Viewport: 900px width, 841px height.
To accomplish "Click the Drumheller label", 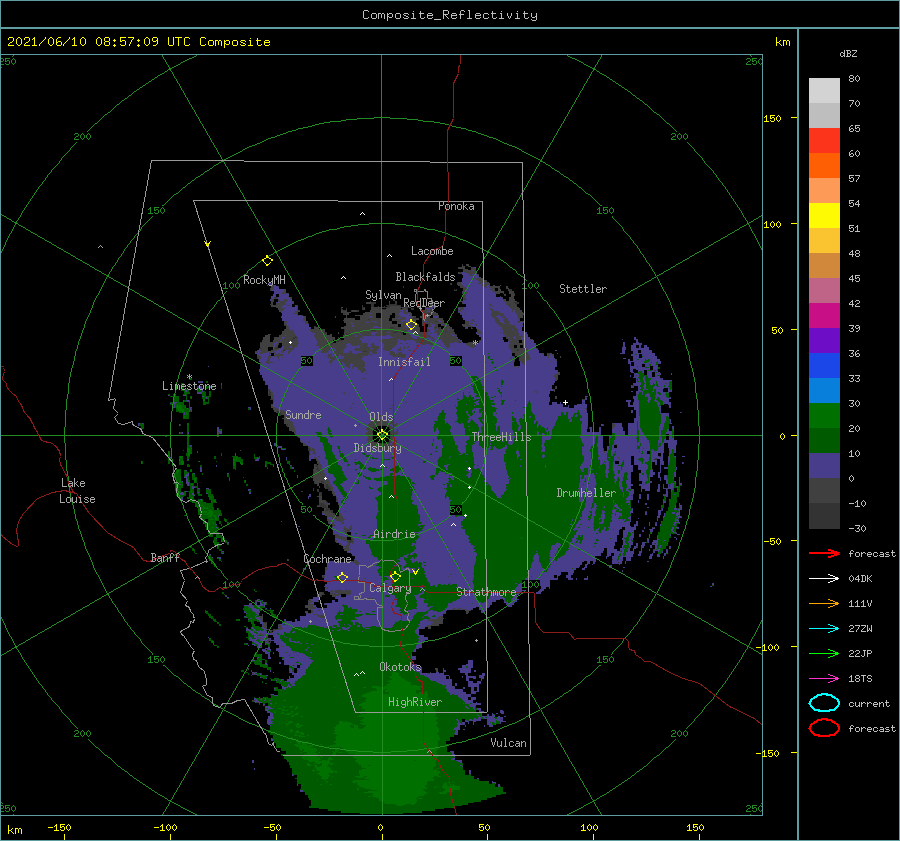I will (586, 493).
